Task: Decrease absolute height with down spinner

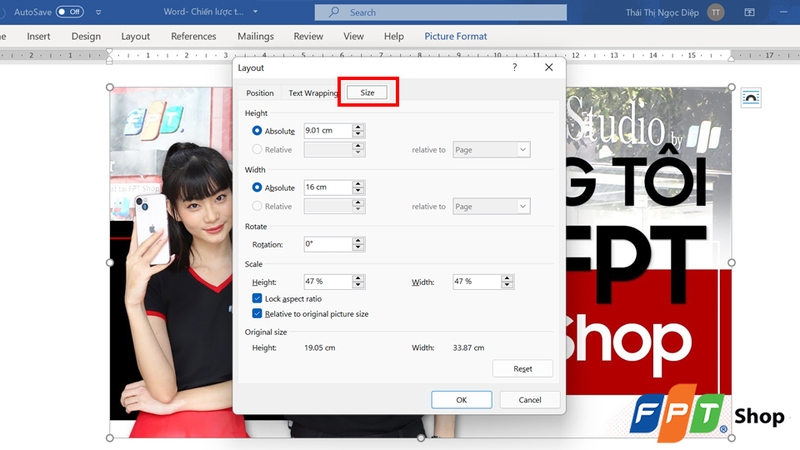Action: (x=358, y=134)
